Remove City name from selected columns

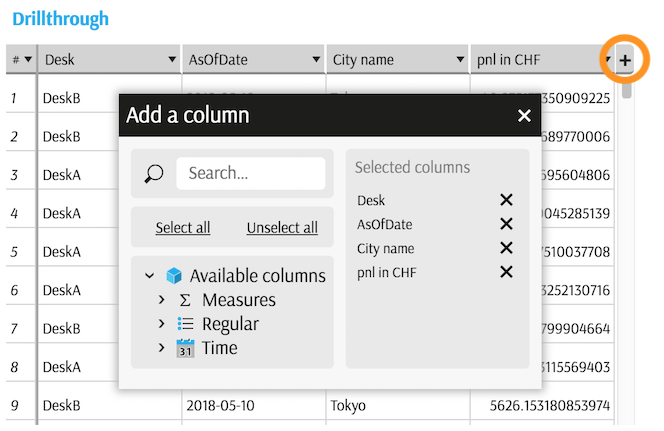click(x=506, y=248)
